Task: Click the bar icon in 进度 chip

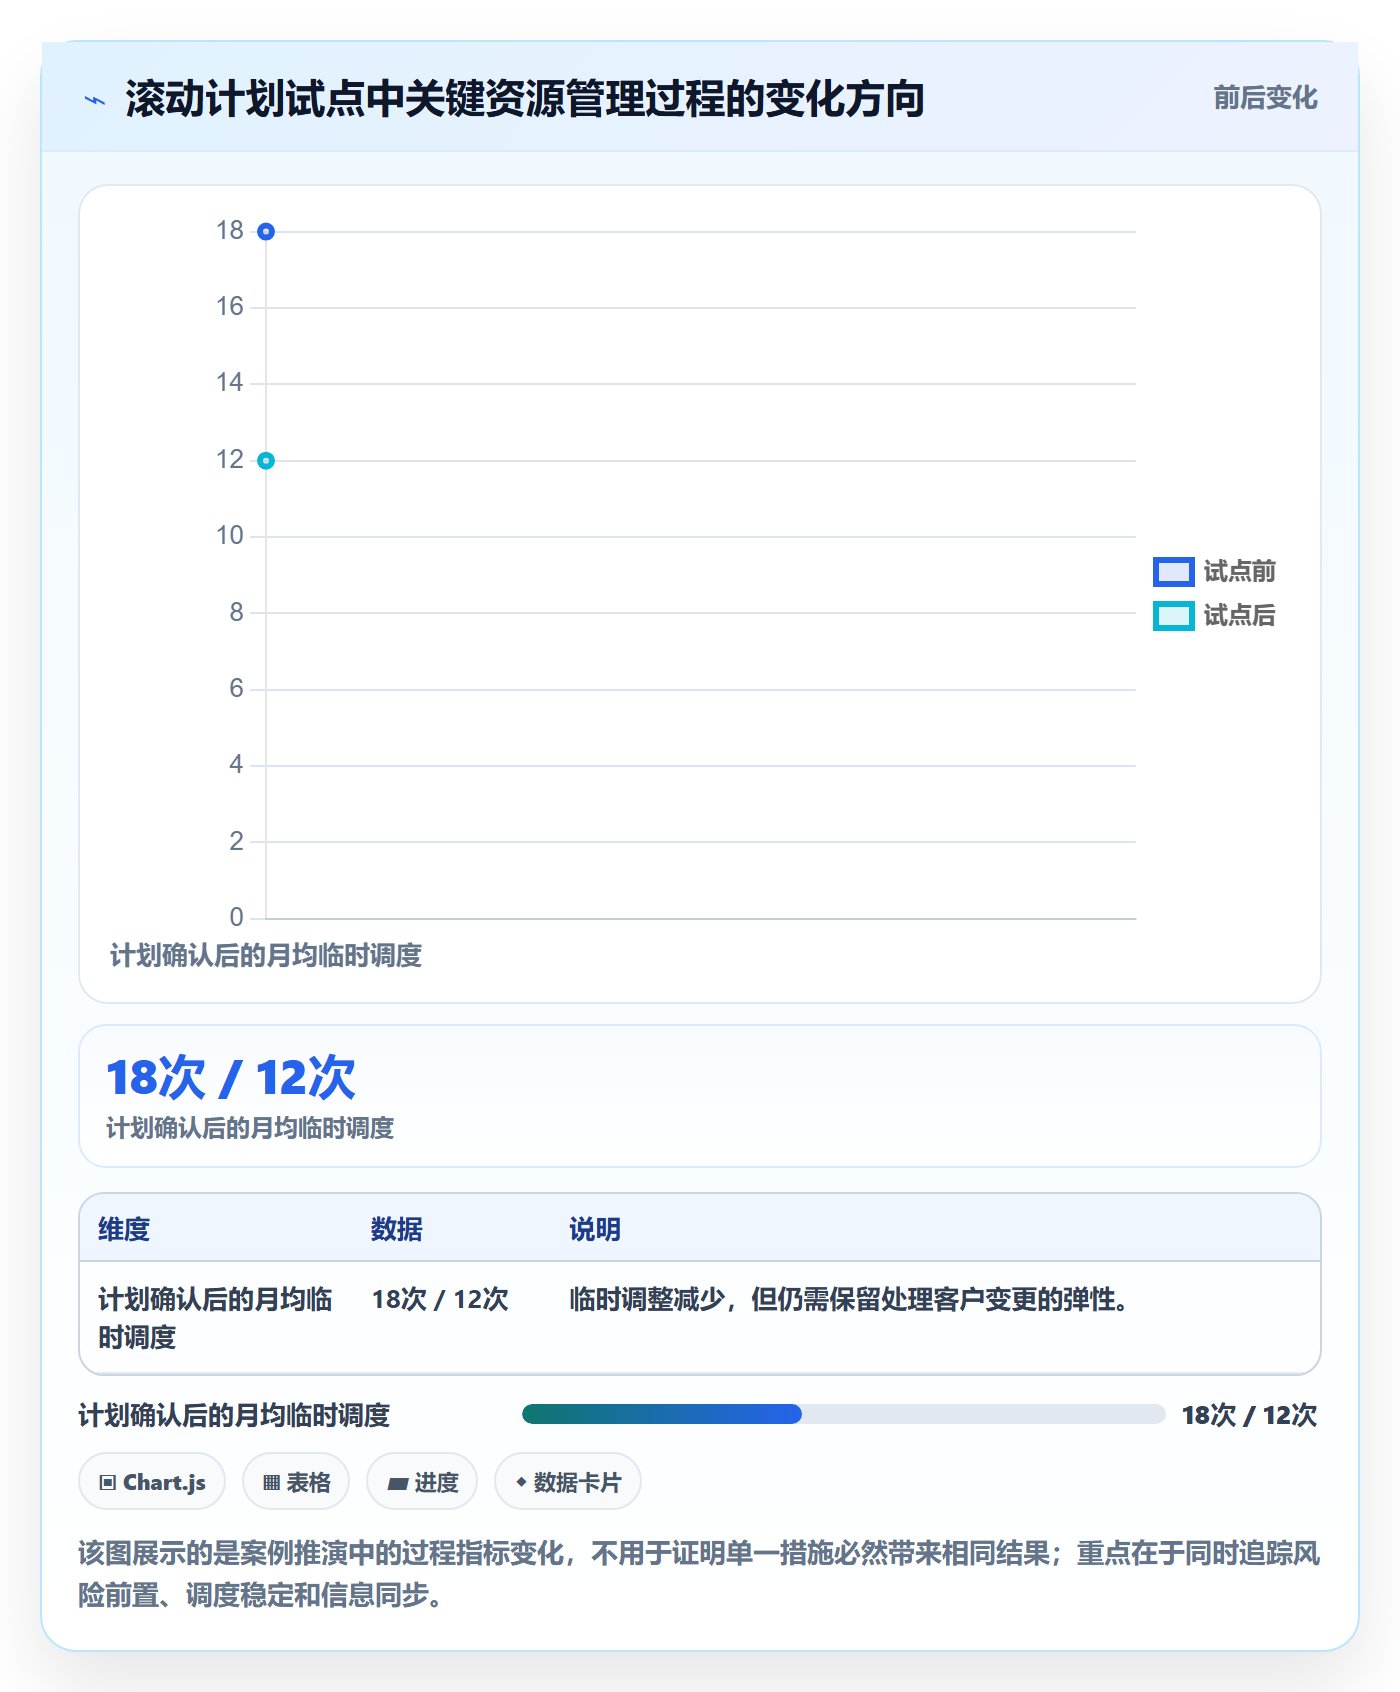Action: (x=397, y=1483)
